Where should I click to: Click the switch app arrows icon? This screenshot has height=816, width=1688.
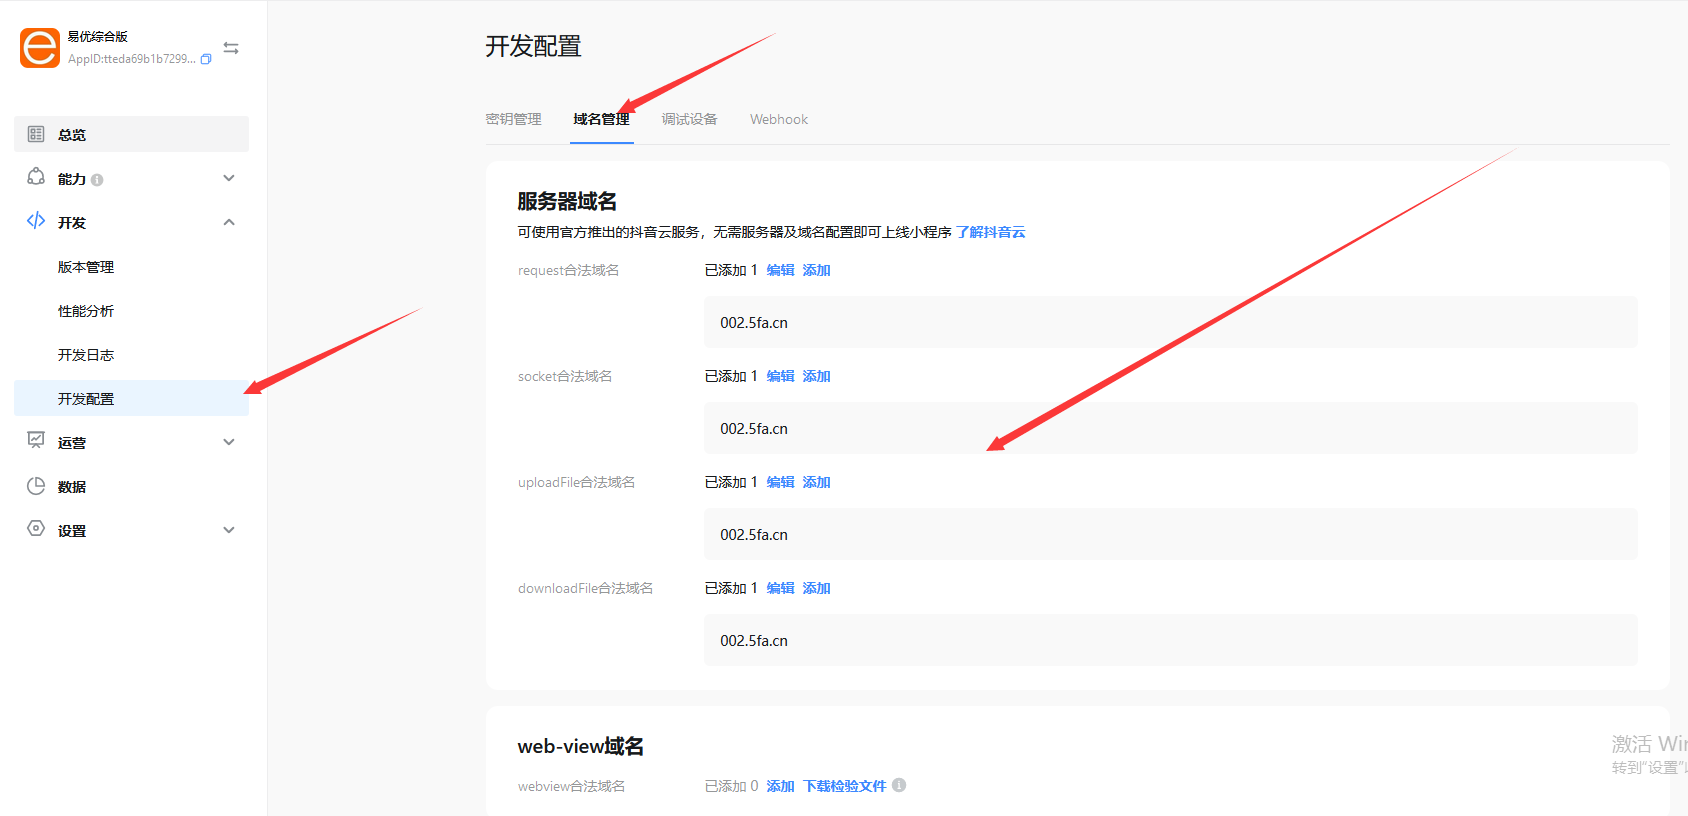pos(231,48)
